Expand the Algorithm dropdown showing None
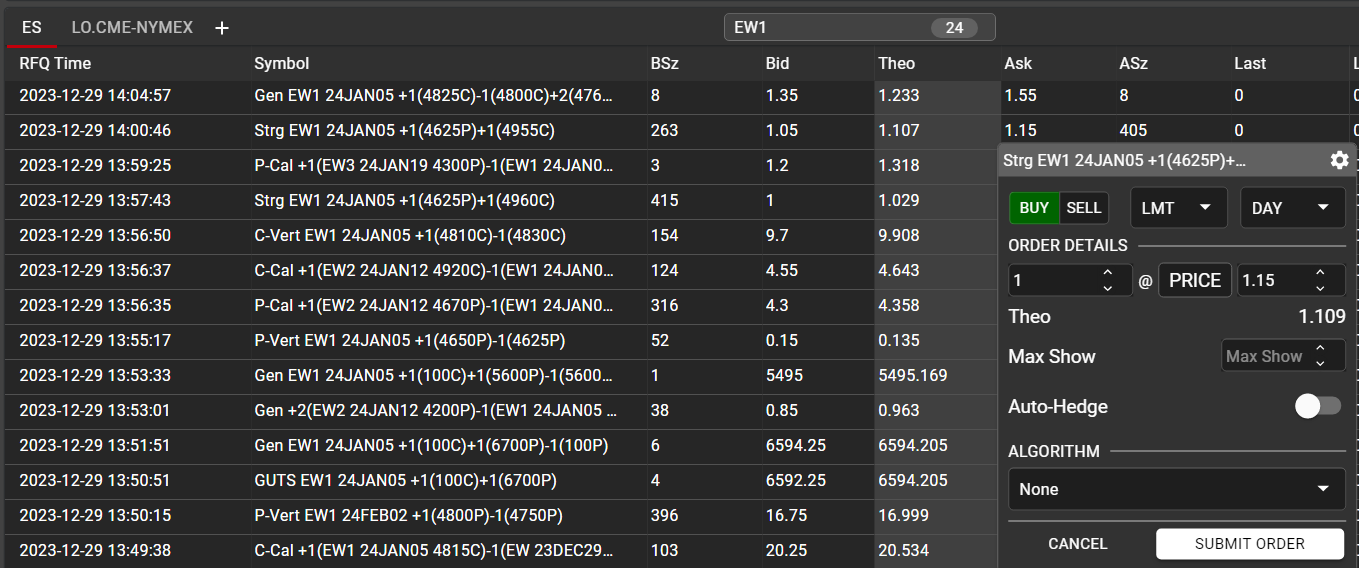The image size is (1359, 568). tap(1175, 489)
